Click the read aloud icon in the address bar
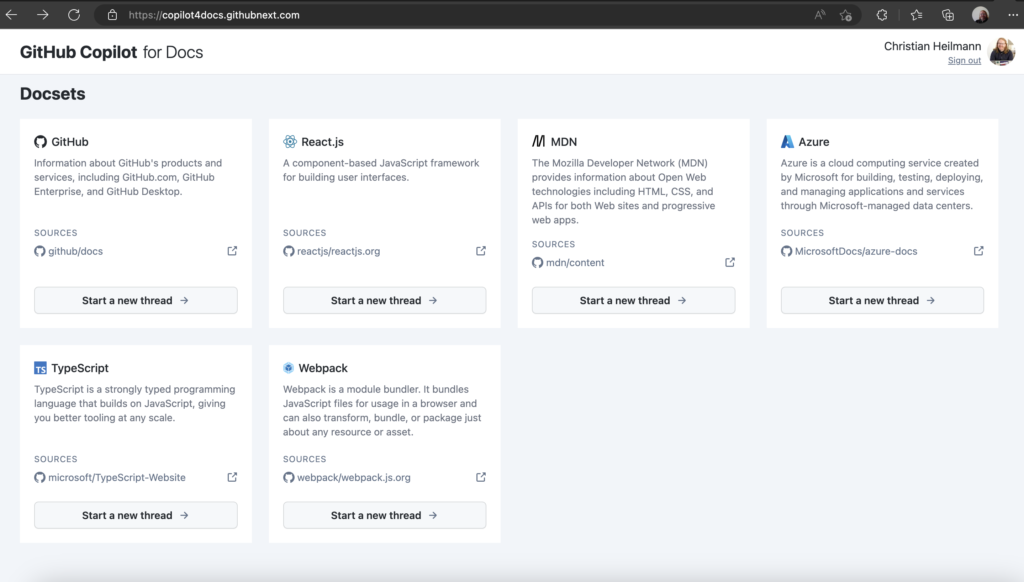1024x582 pixels. tap(820, 15)
